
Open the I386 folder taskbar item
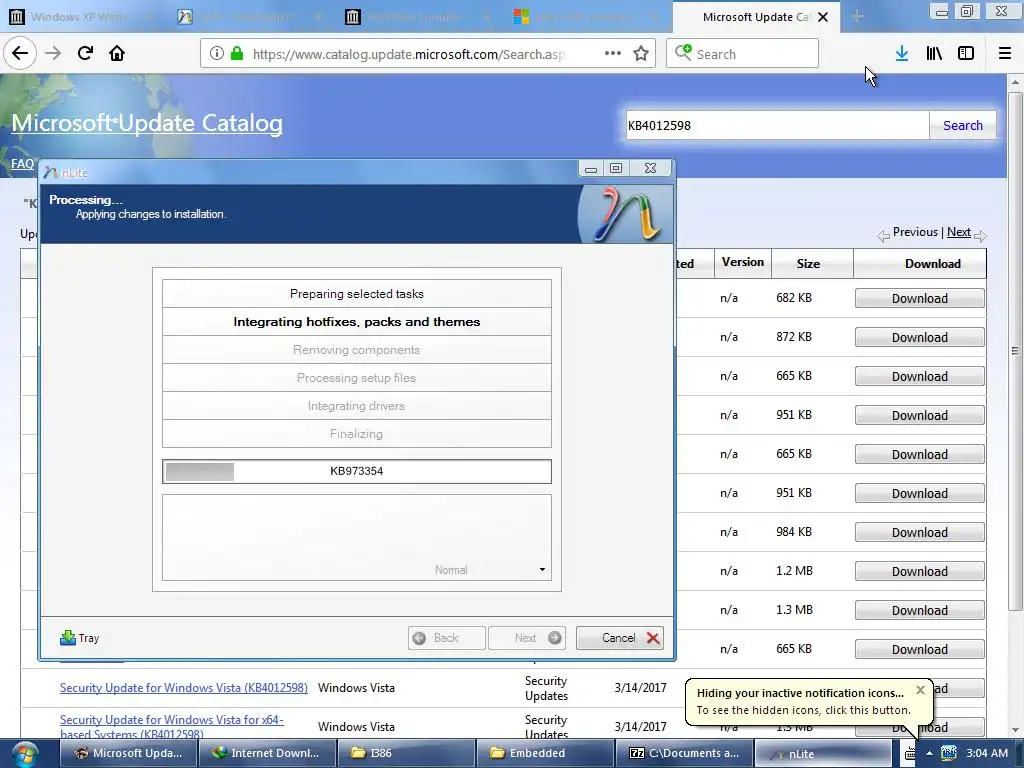(x=405, y=753)
